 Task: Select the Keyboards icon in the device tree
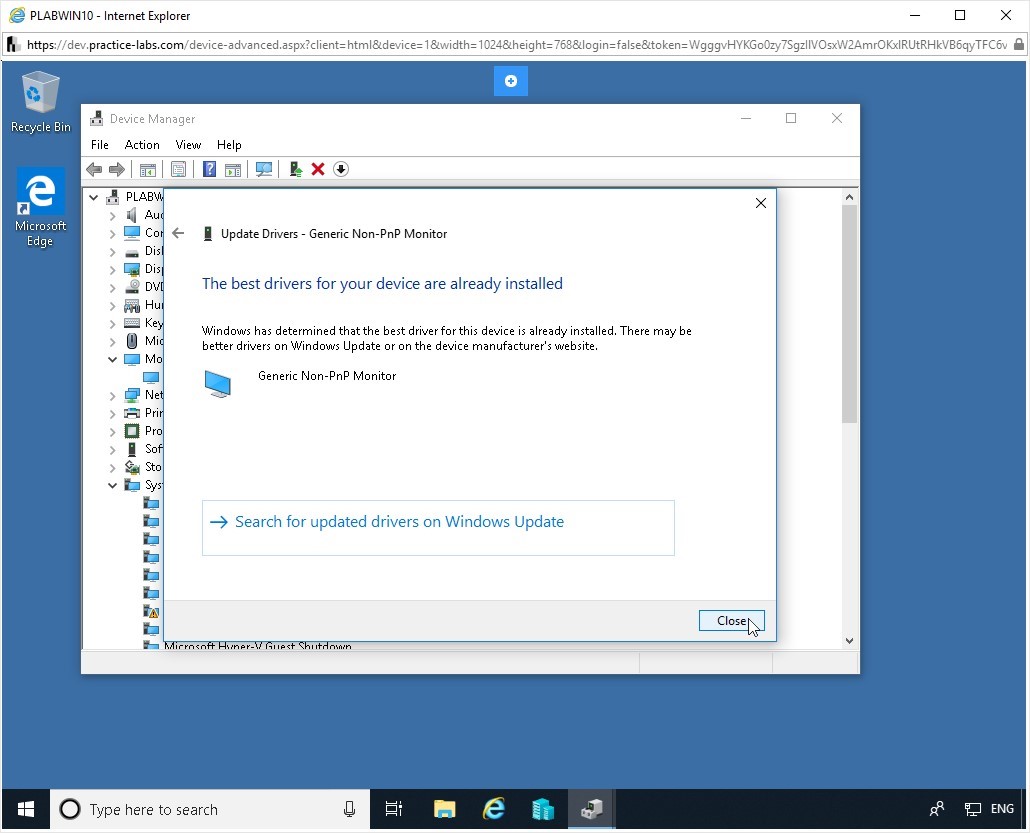[132, 323]
